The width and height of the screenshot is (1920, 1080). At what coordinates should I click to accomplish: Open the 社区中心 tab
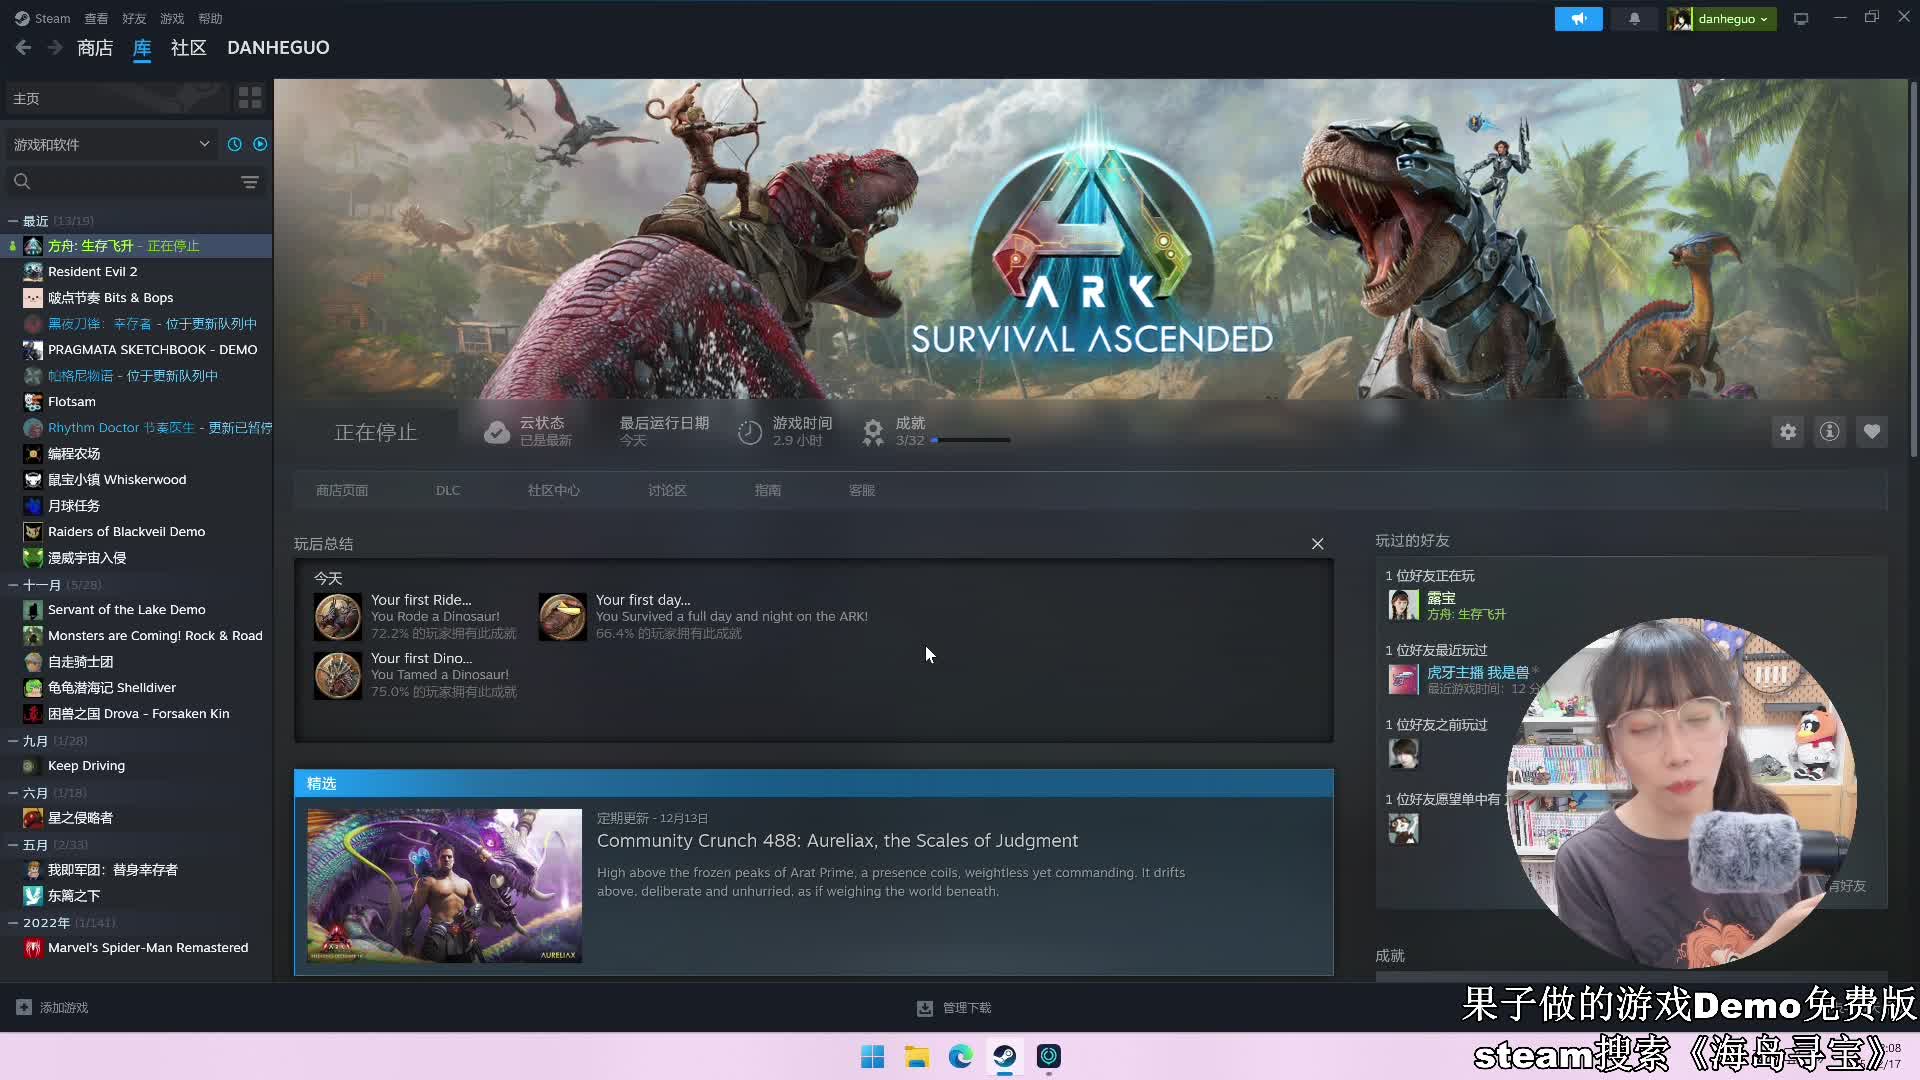[553, 490]
